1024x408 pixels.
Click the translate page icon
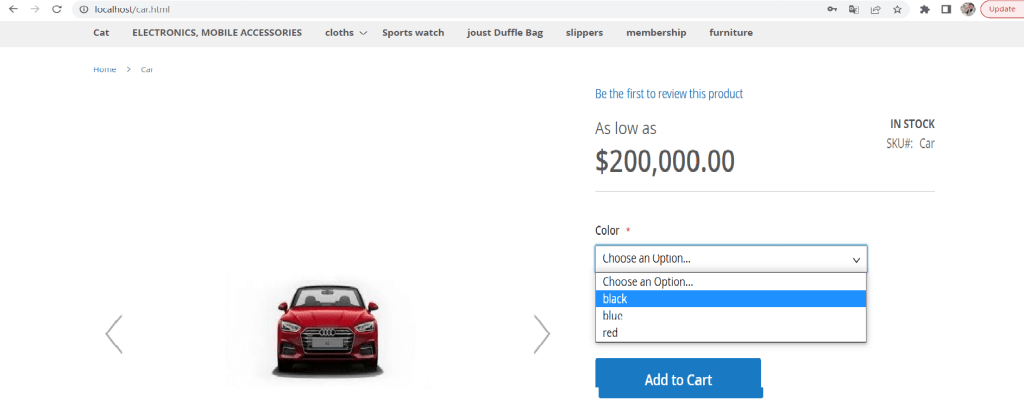(x=854, y=9)
